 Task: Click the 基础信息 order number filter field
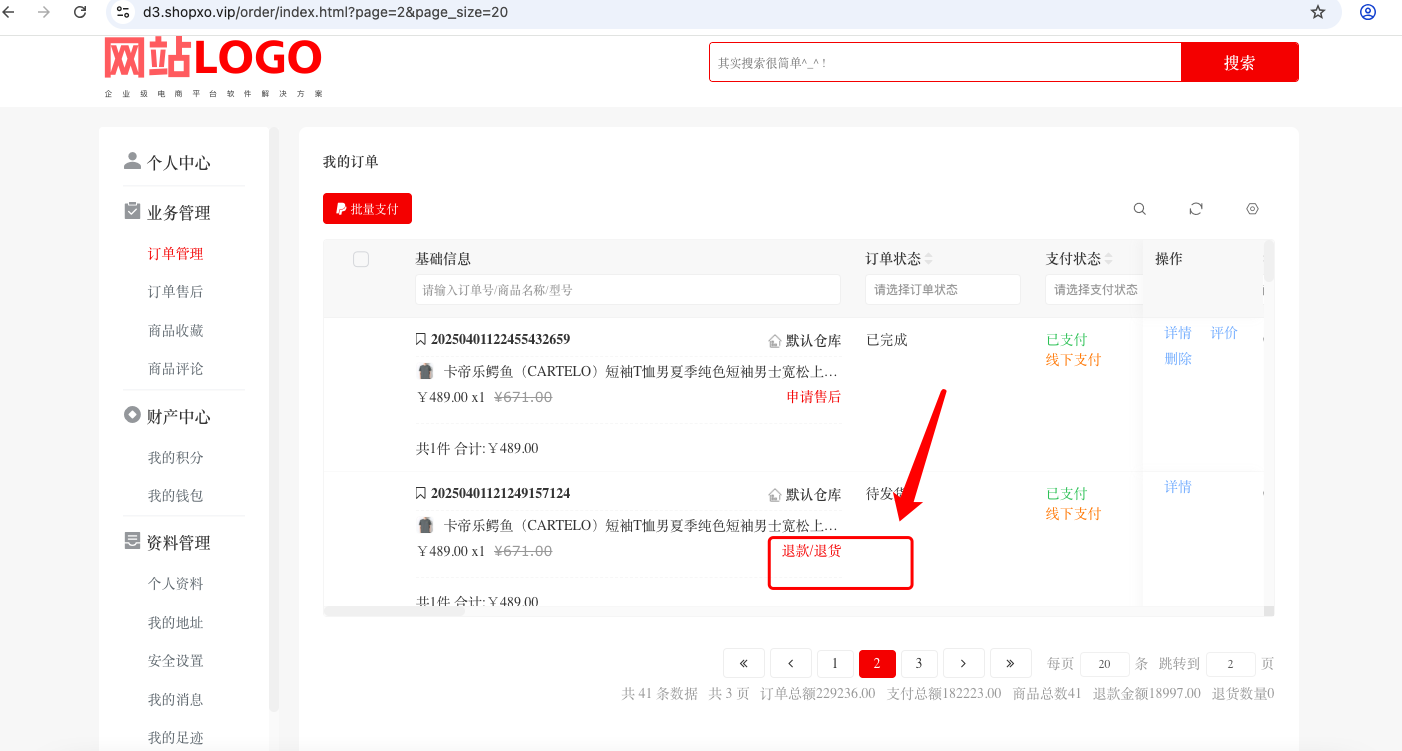coord(628,290)
